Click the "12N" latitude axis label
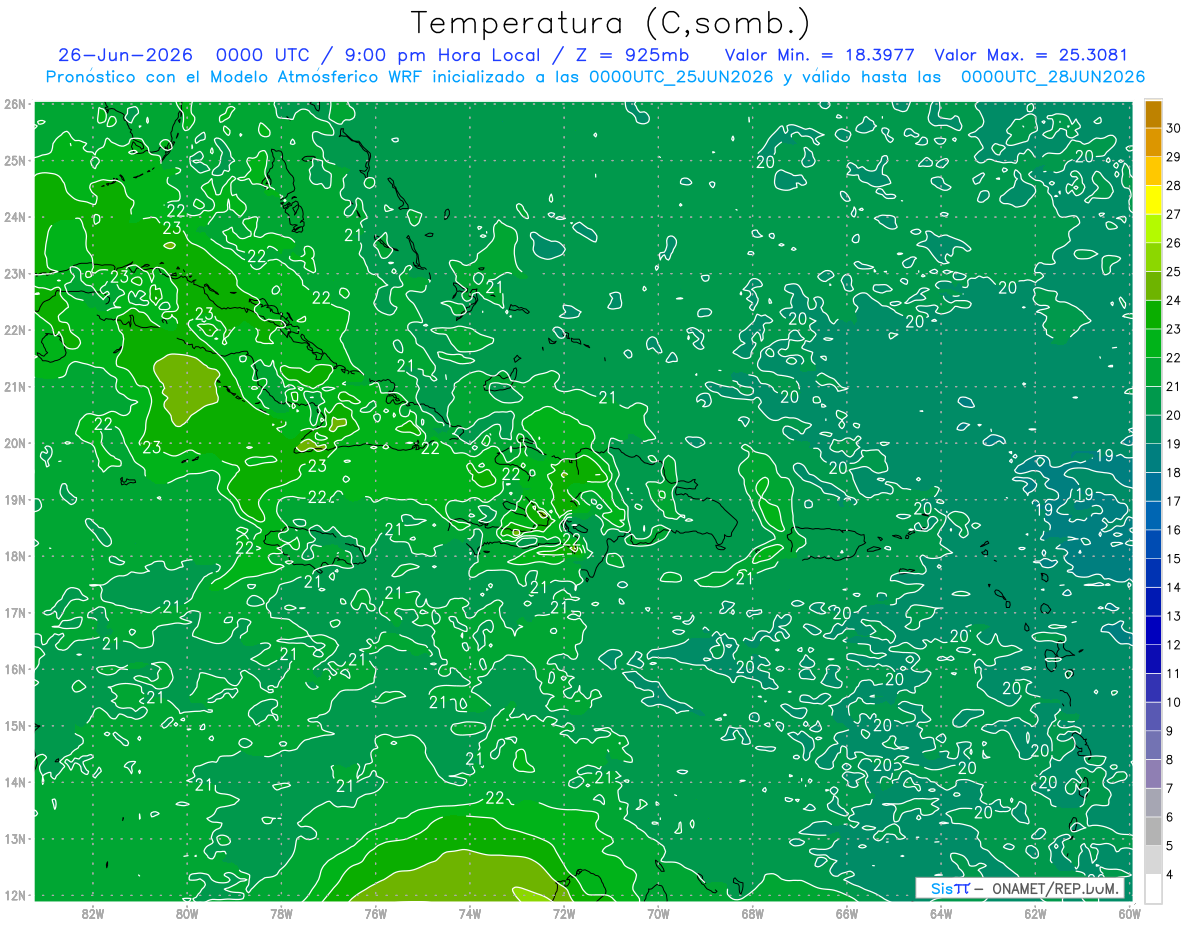The width and height of the screenshot is (1200, 927). coord(15,895)
